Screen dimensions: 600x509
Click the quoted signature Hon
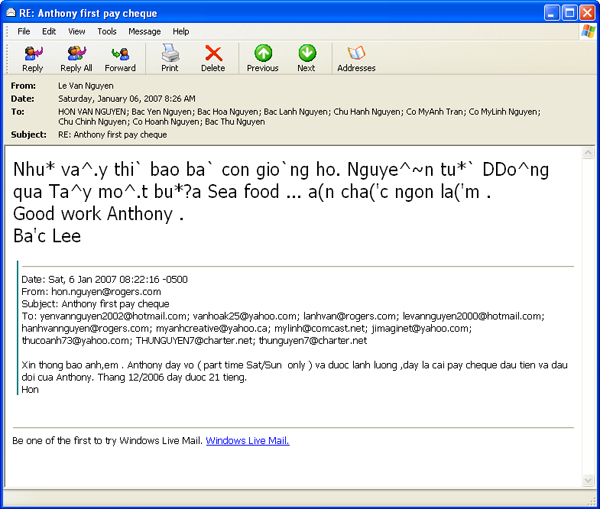pyautogui.click(x=30, y=390)
